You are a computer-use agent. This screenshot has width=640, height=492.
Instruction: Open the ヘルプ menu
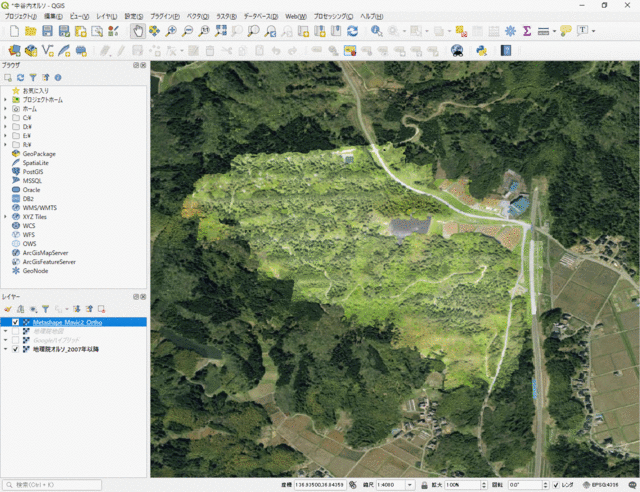click(371, 16)
